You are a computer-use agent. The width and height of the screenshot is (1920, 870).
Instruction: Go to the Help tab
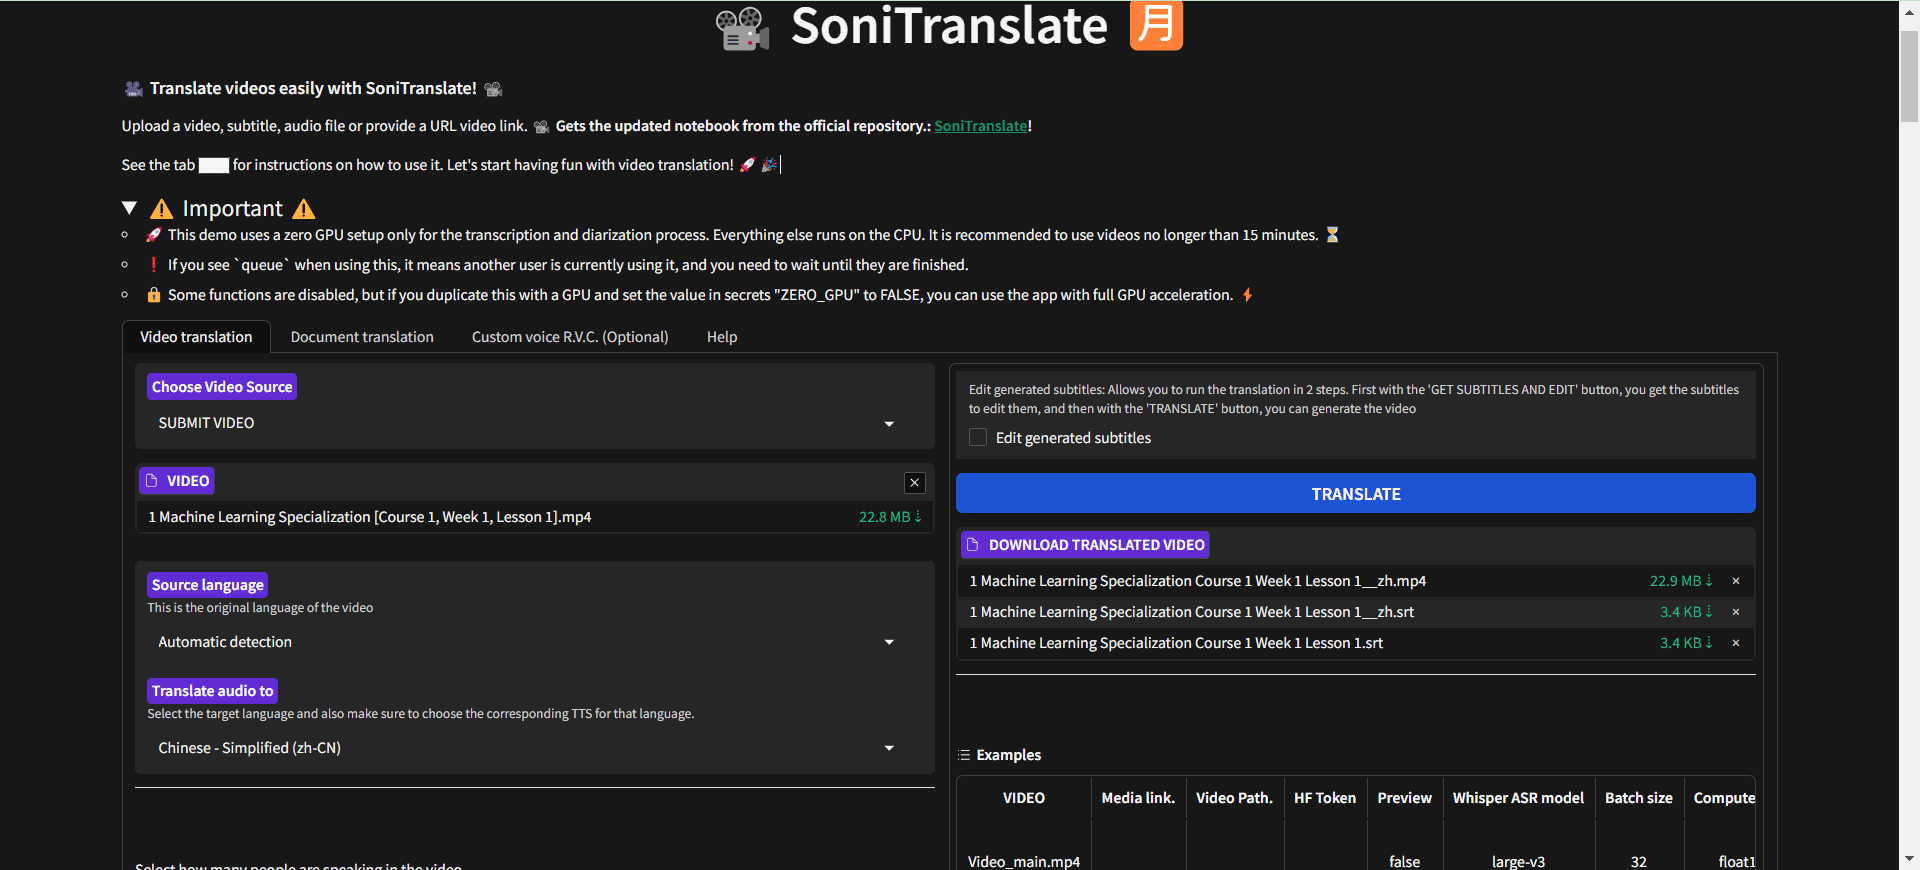click(721, 337)
